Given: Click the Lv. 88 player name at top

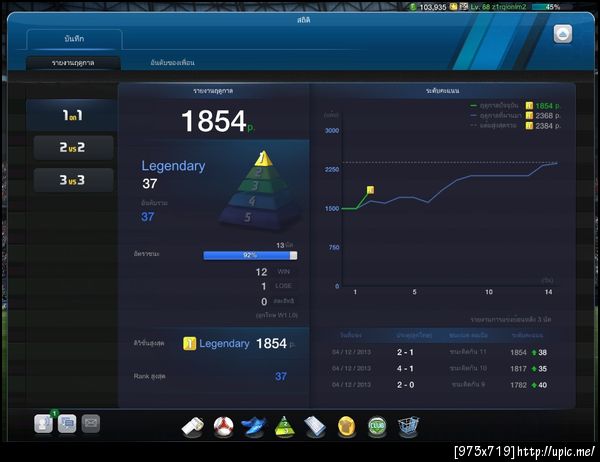Looking at the screenshot, I should [499, 7].
